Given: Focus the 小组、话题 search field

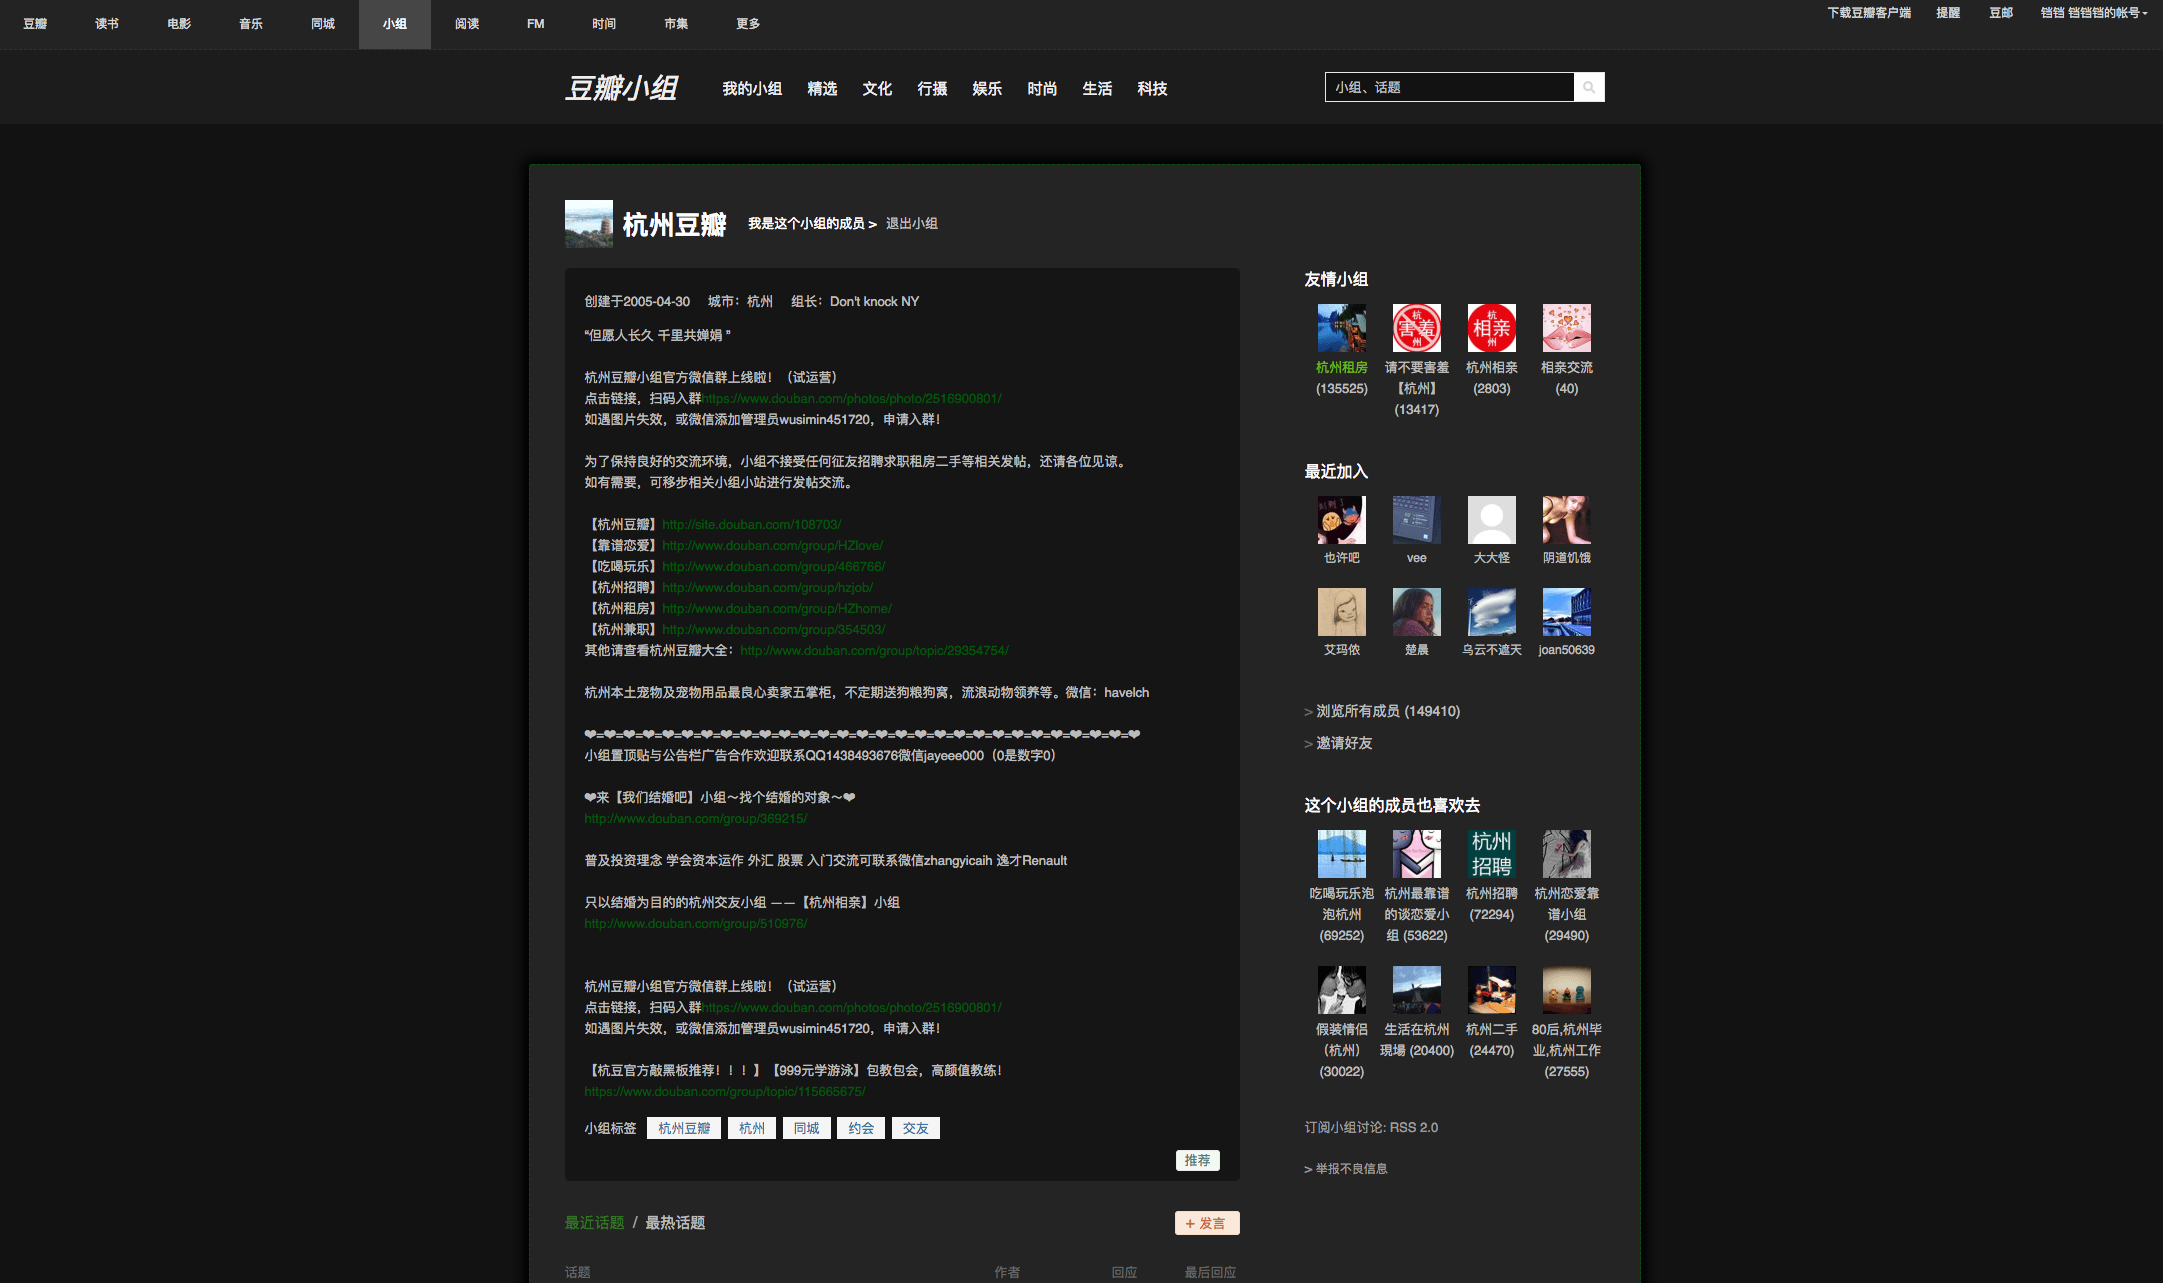Looking at the screenshot, I should 1449,87.
